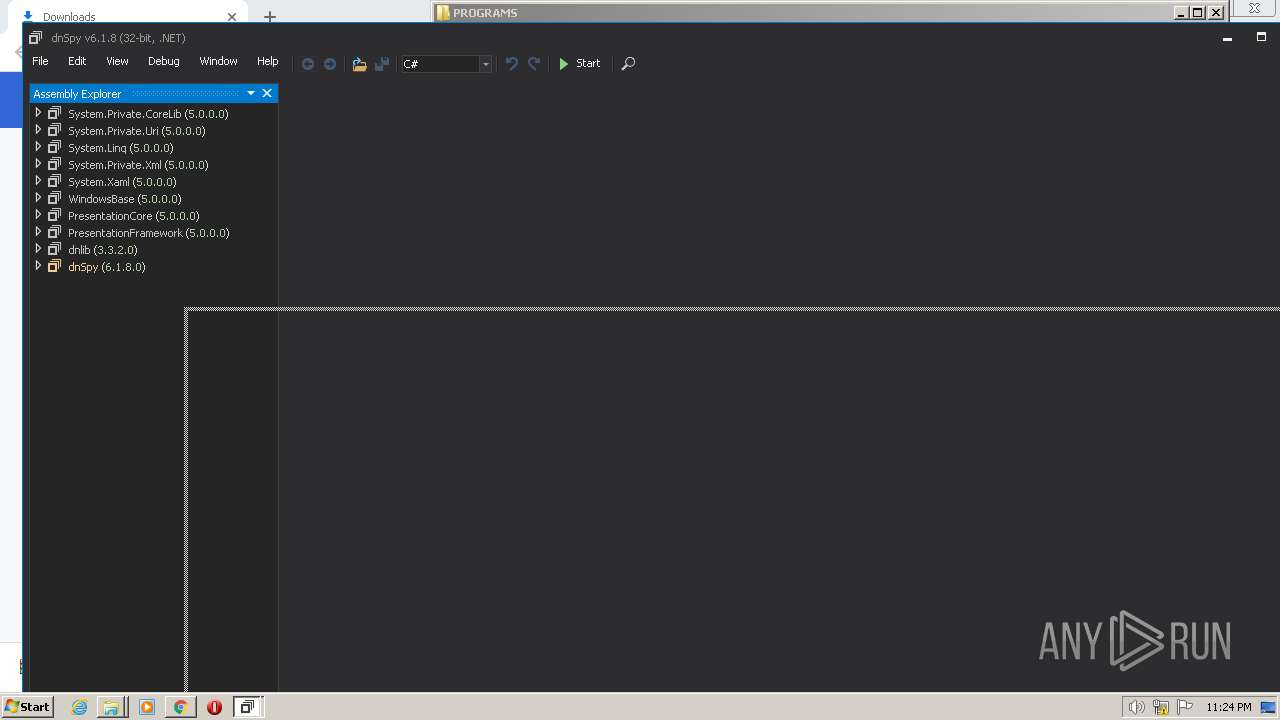Redo the action in the toolbar

[x=534, y=63]
